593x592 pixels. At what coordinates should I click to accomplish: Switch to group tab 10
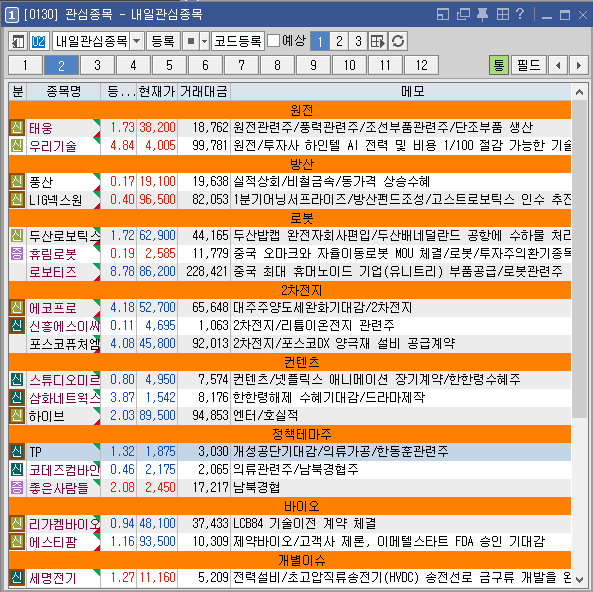pos(349,65)
